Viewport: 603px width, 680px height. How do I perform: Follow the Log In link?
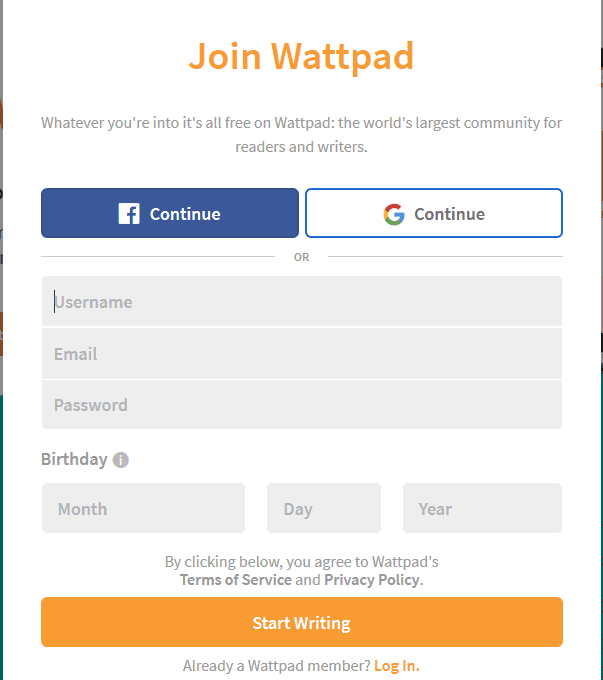tap(397, 666)
